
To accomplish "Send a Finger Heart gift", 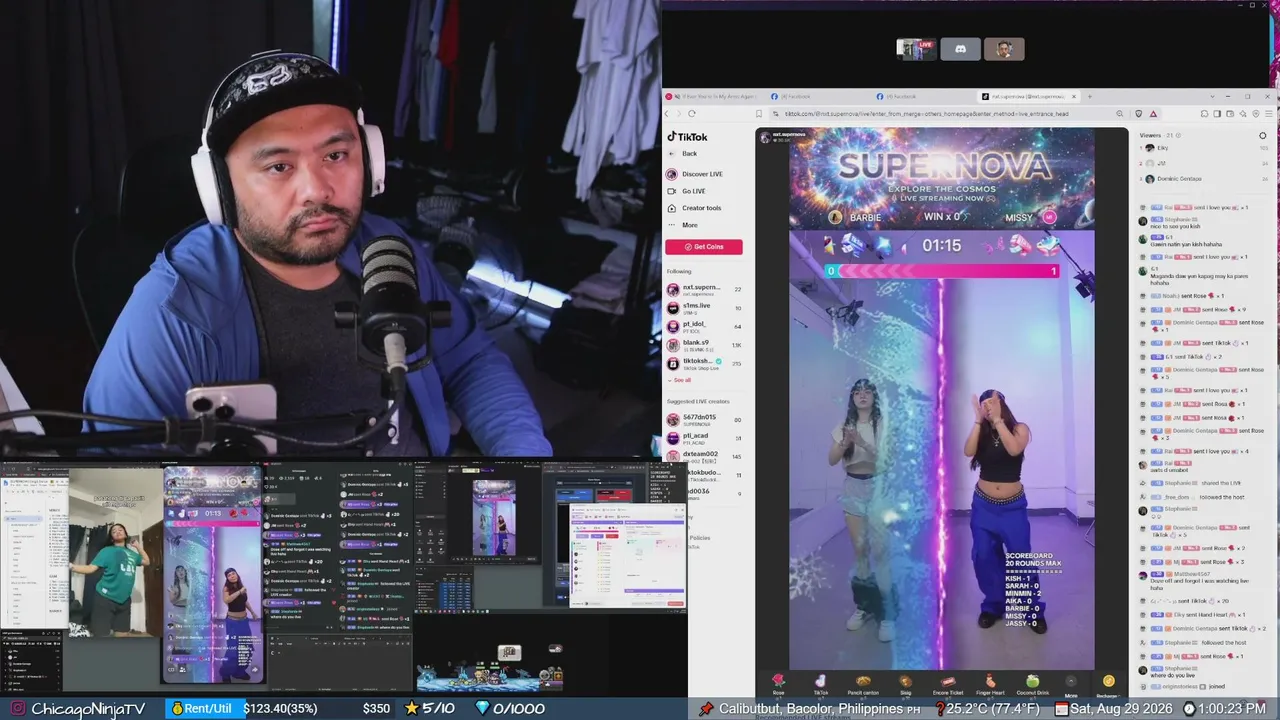I will tap(990, 684).
